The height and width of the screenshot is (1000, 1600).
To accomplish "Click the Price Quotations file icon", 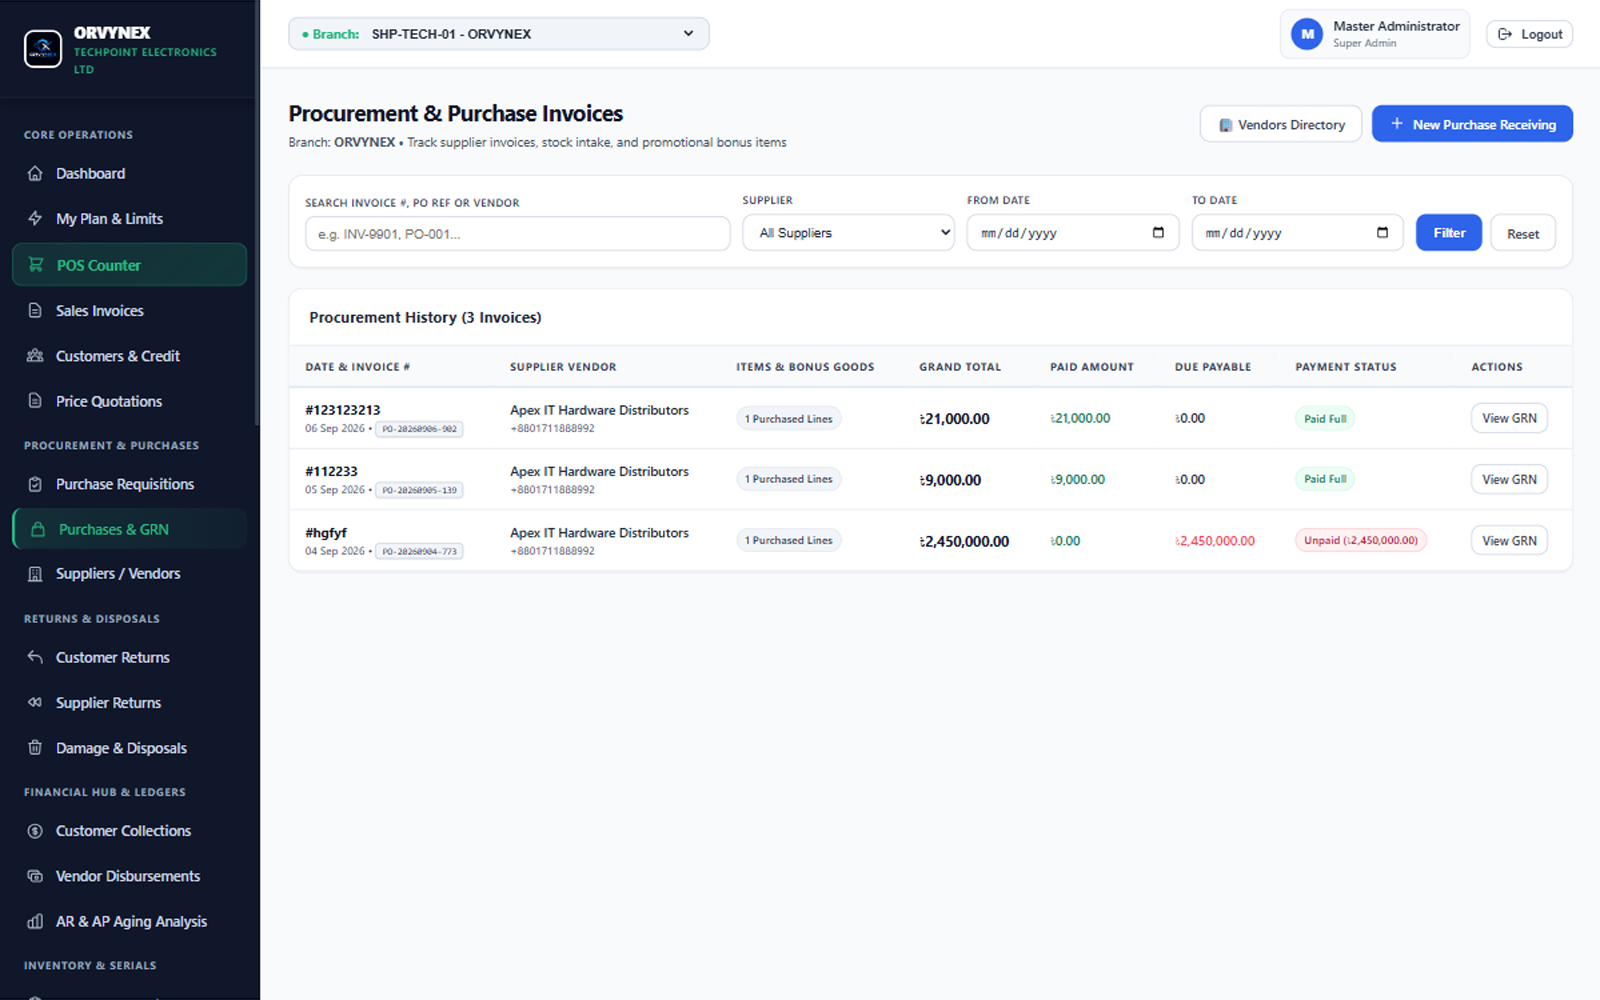I will [35, 401].
